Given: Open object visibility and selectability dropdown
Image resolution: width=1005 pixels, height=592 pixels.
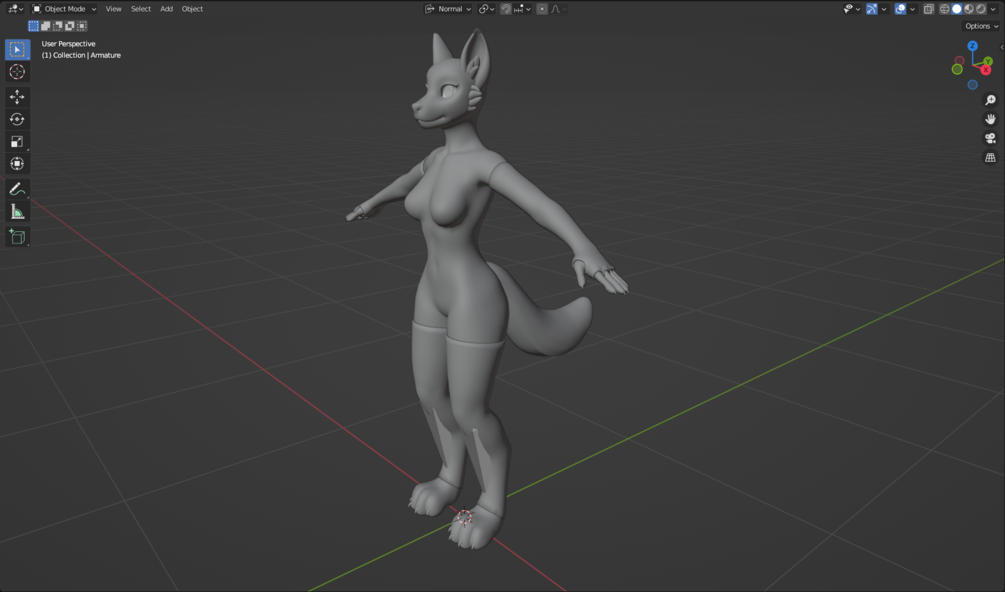Looking at the screenshot, I should [x=852, y=9].
